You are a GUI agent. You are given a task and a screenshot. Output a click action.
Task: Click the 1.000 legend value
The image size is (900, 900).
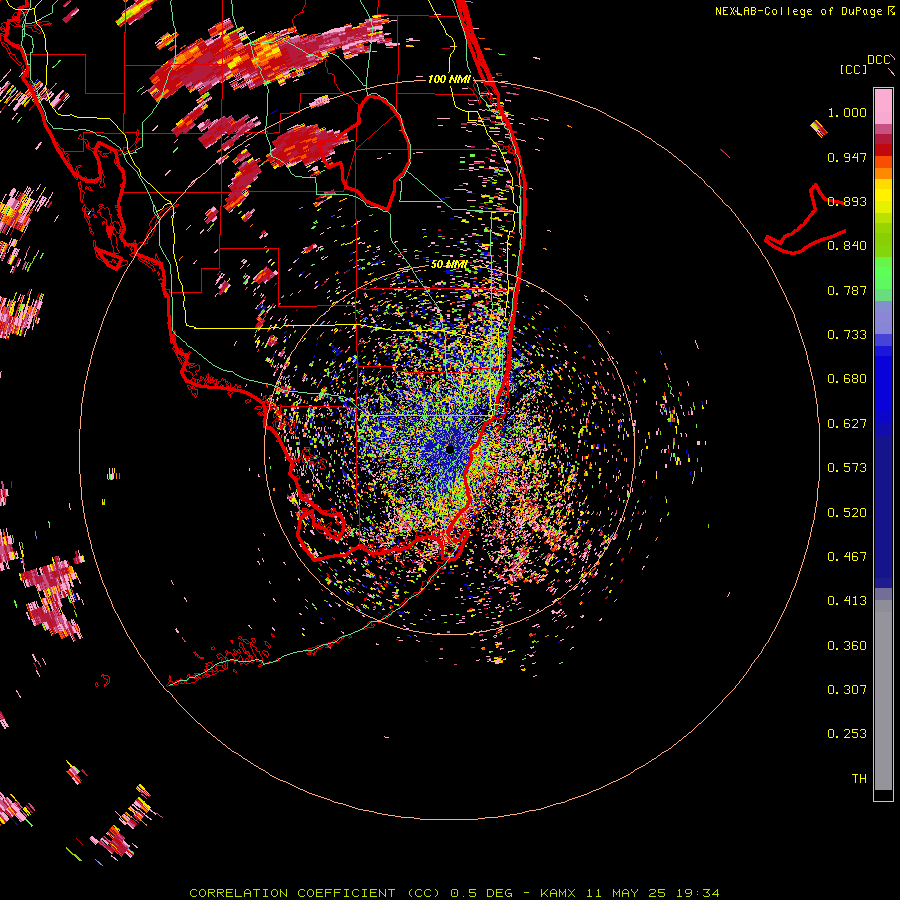847,112
